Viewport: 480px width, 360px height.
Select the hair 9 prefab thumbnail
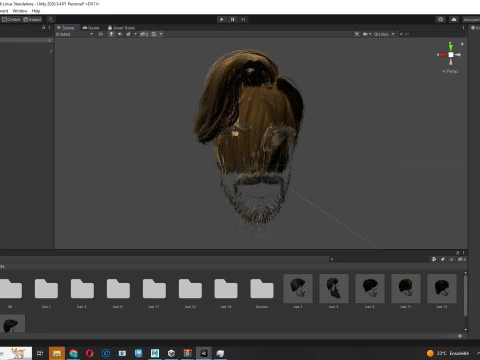click(370, 289)
